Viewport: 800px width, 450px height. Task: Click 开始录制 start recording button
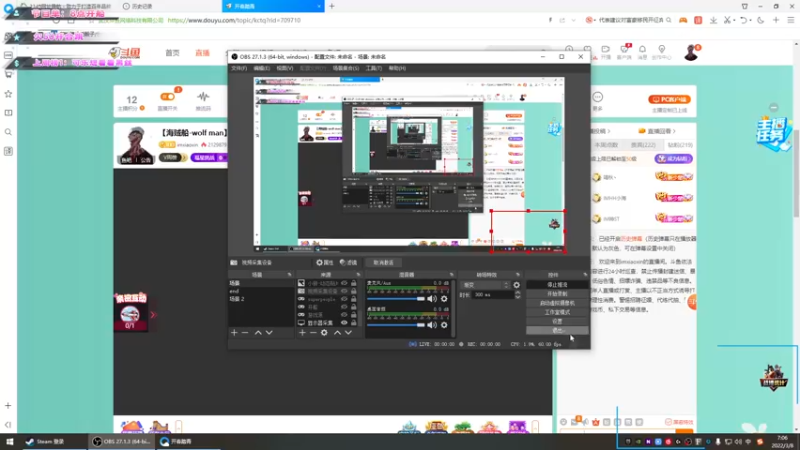pyautogui.click(x=557, y=294)
